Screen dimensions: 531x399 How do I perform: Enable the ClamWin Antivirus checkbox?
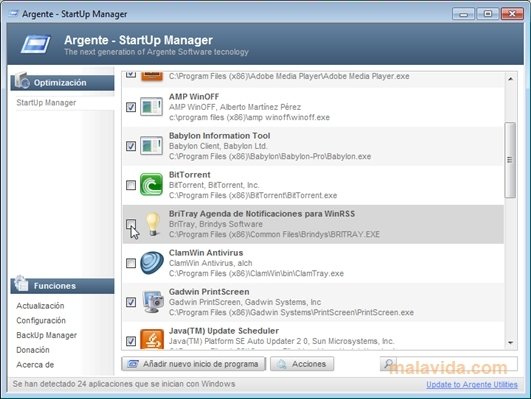point(131,263)
